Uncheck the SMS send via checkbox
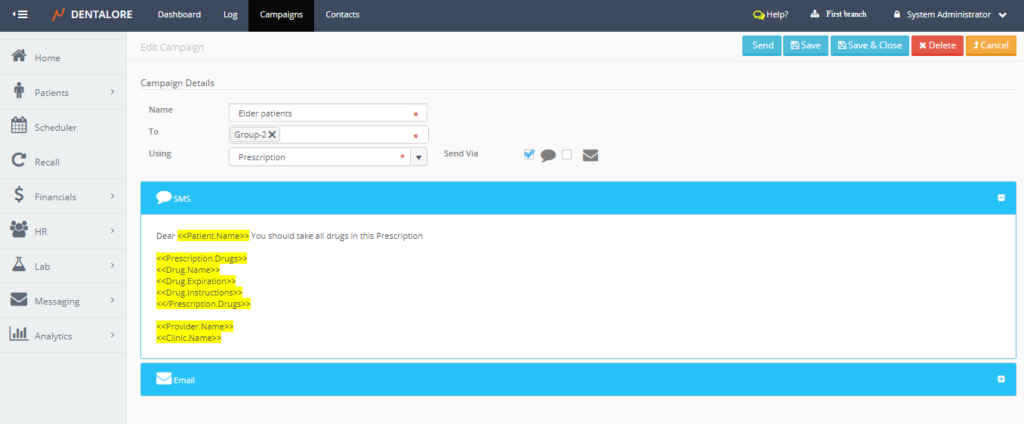This screenshot has width=1024, height=424. [529, 154]
